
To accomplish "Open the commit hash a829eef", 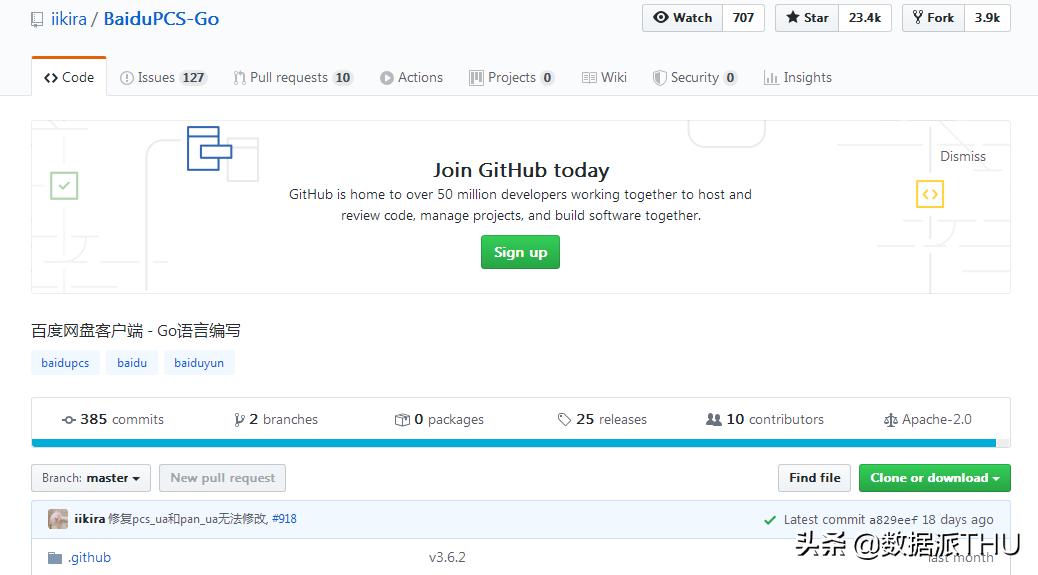I will pos(893,519).
